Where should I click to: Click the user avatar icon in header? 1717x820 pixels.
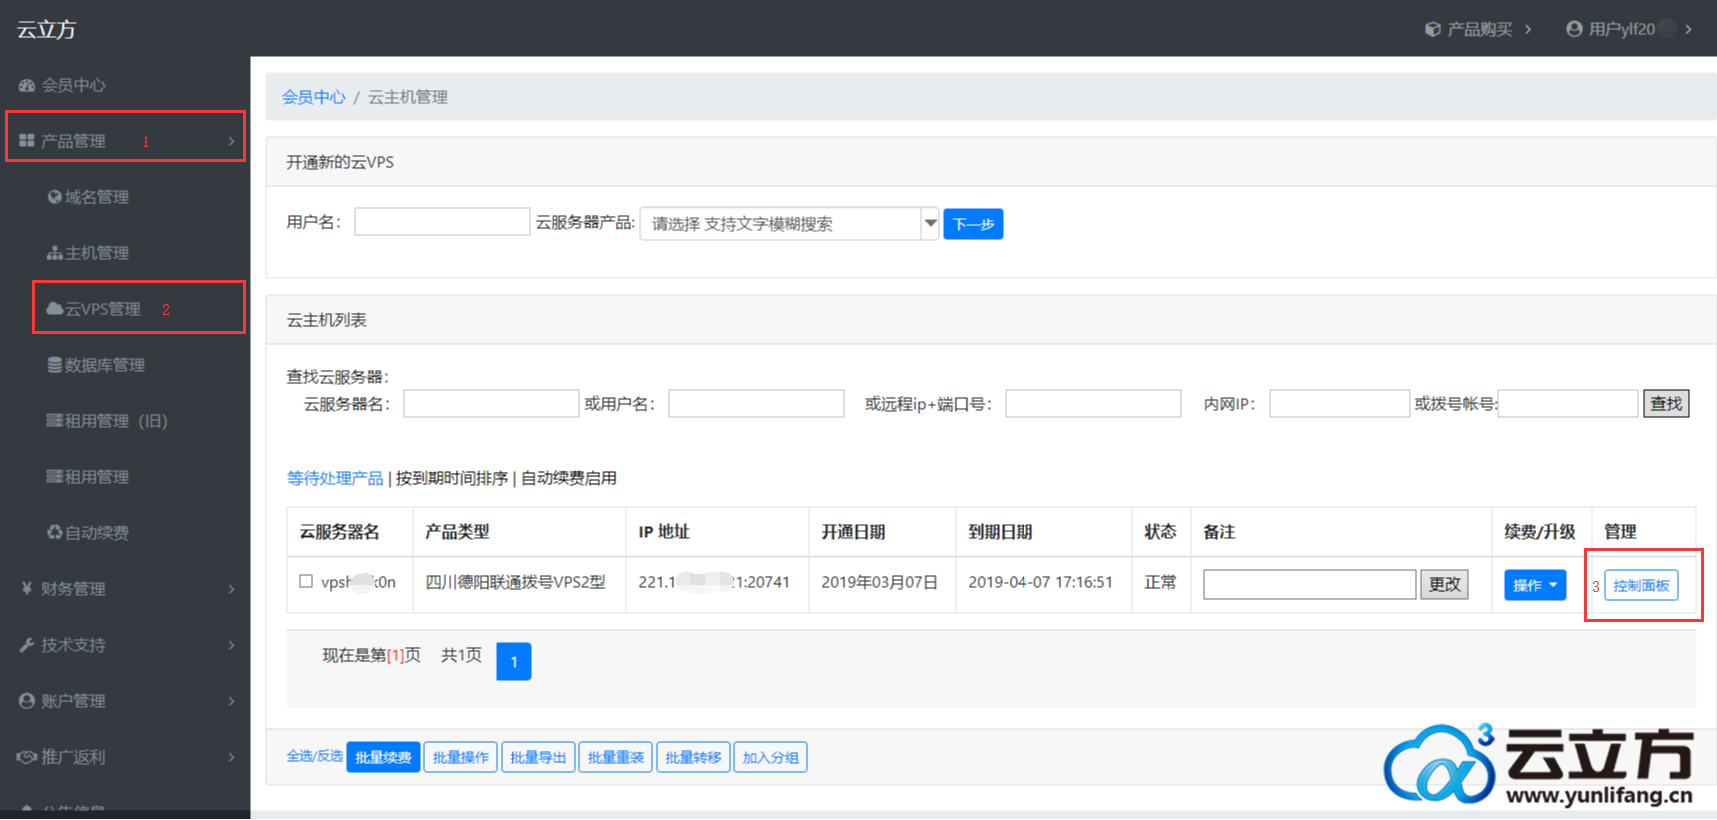pos(1574,29)
